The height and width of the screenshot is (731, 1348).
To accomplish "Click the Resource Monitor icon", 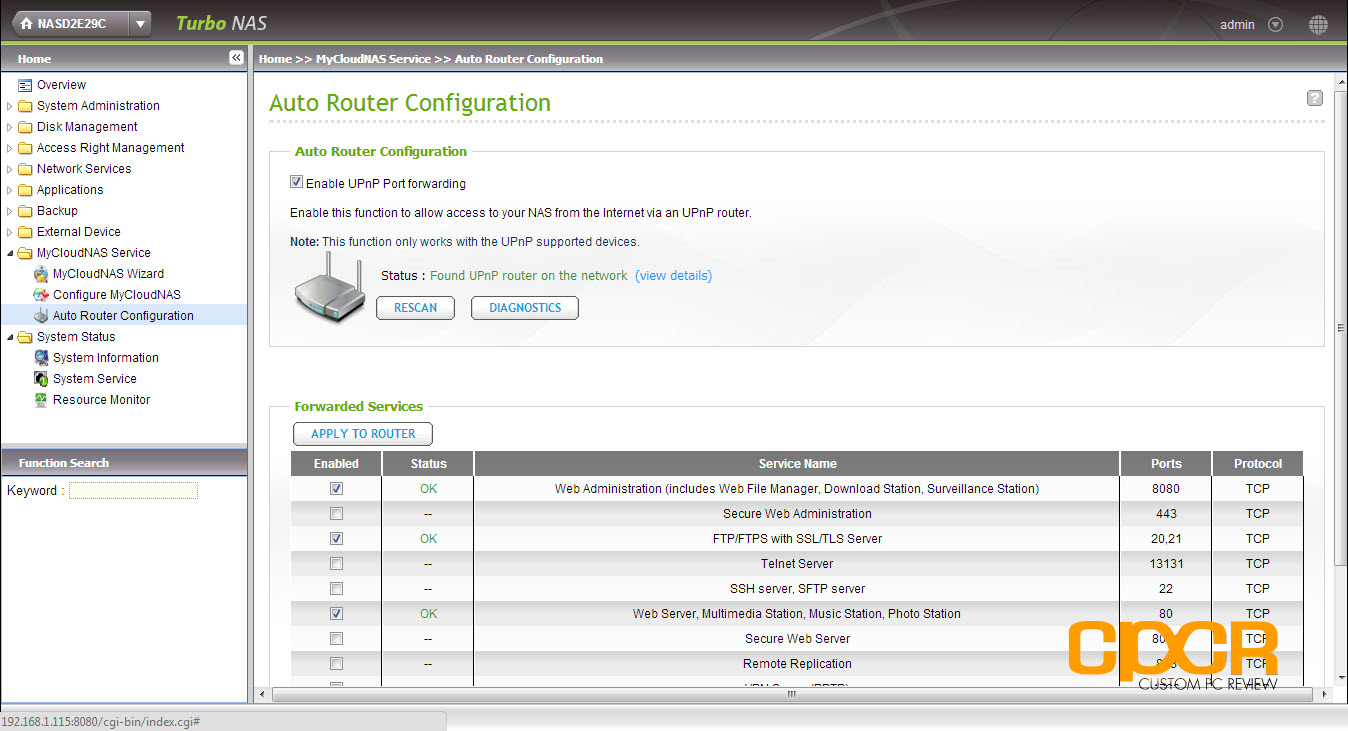I will (41, 400).
